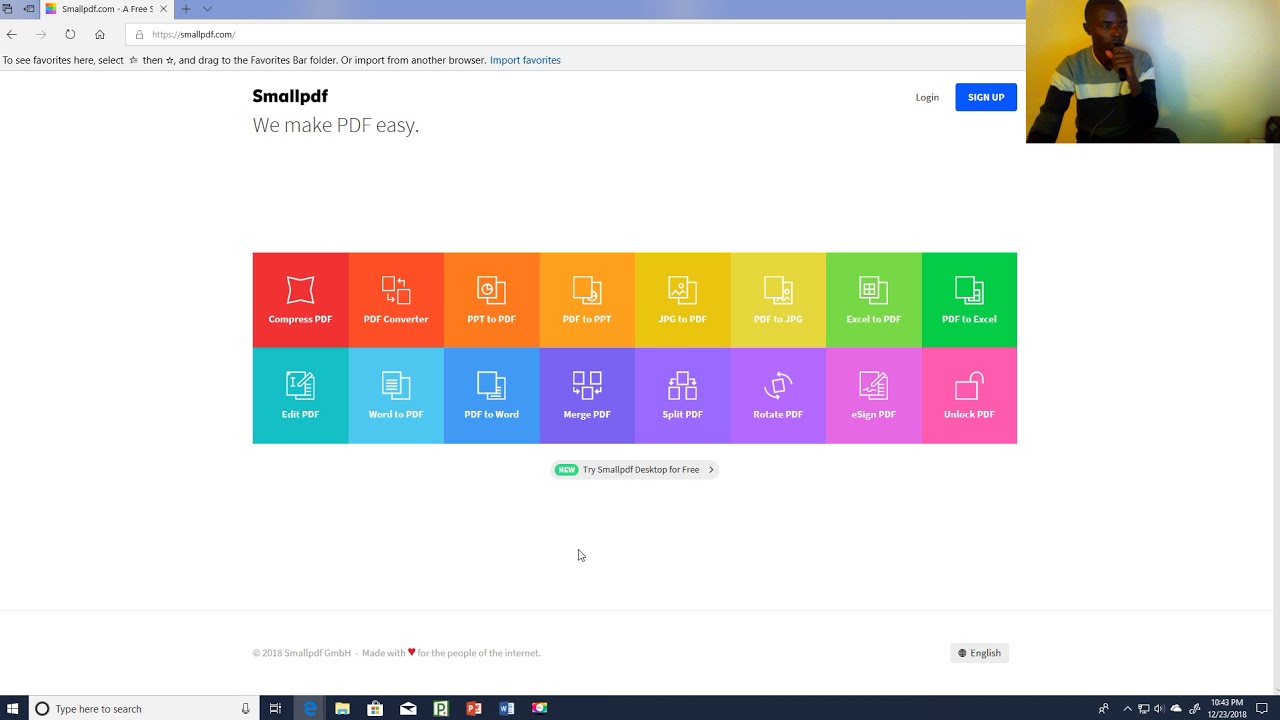The width and height of the screenshot is (1280, 720).
Task: Open the Merge PDF tool
Action: (587, 396)
